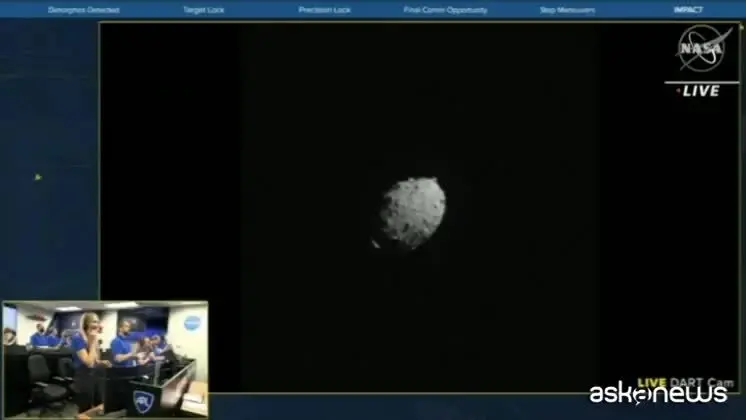Viewport: 746px width, 420px height.
Task: Click the Dimorphos asteroid in the camera feed
Action: [x=413, y=213]
